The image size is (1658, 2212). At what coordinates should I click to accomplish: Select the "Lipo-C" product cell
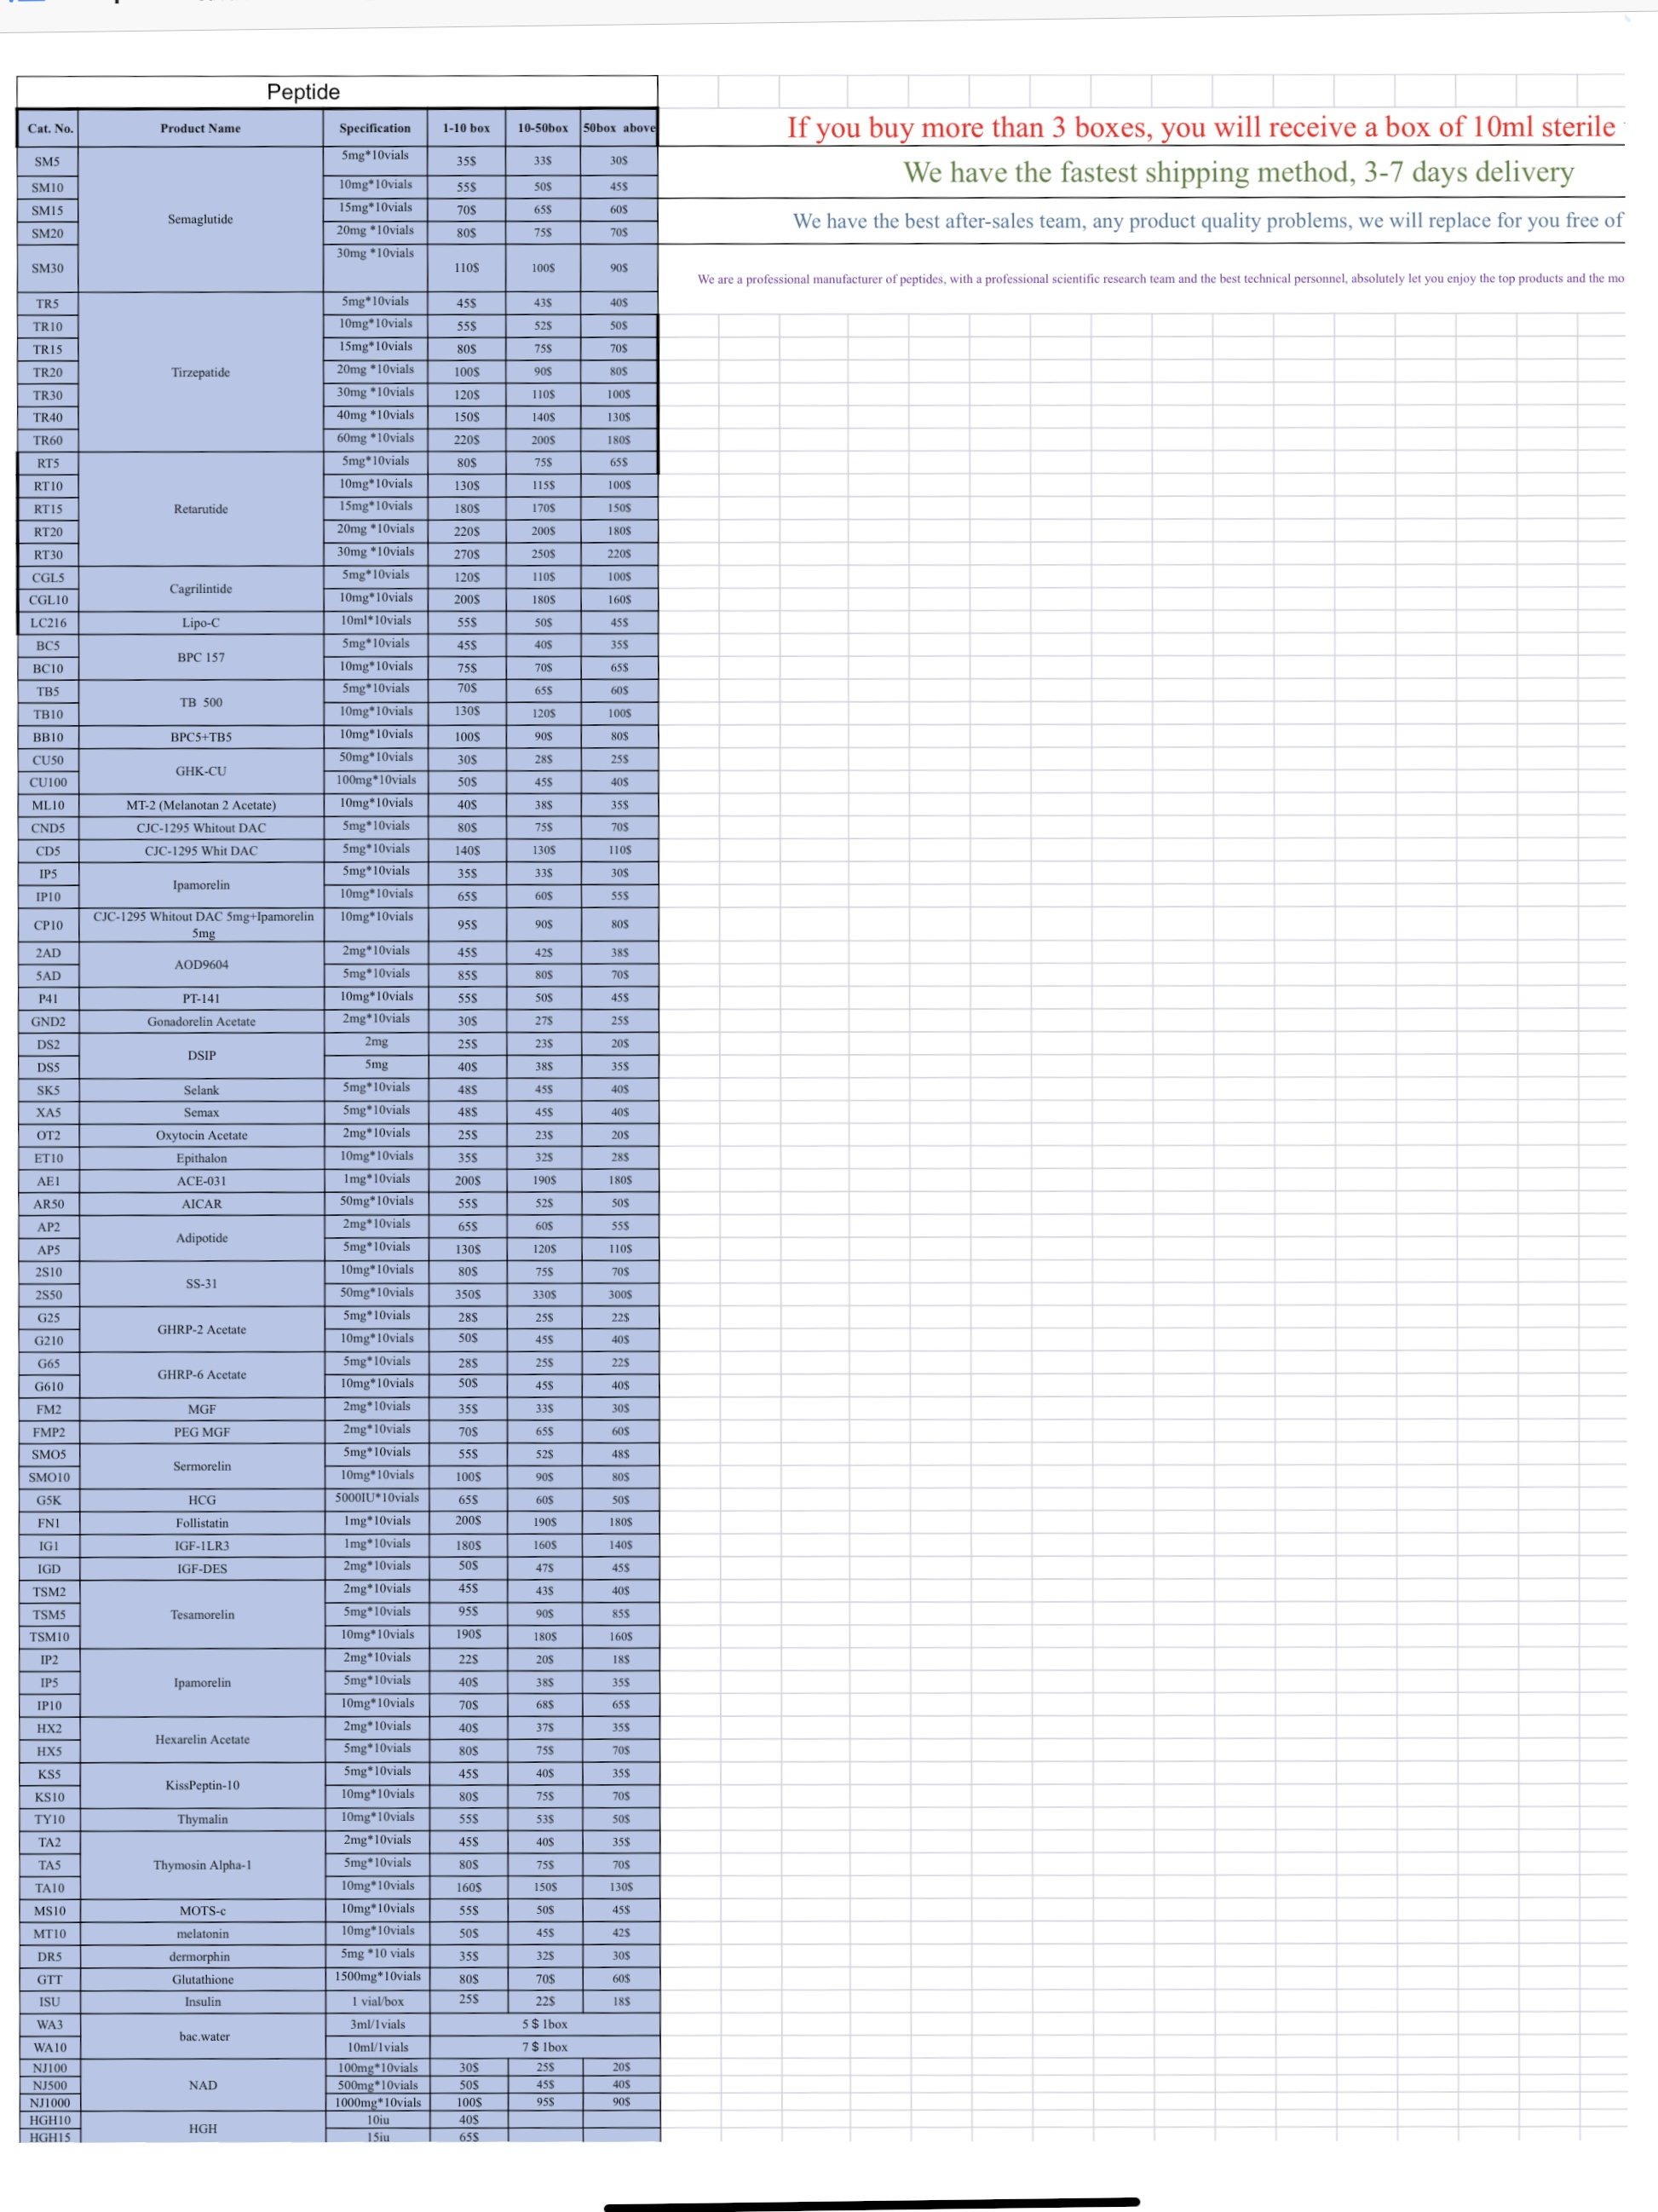[x=201, y=623]
